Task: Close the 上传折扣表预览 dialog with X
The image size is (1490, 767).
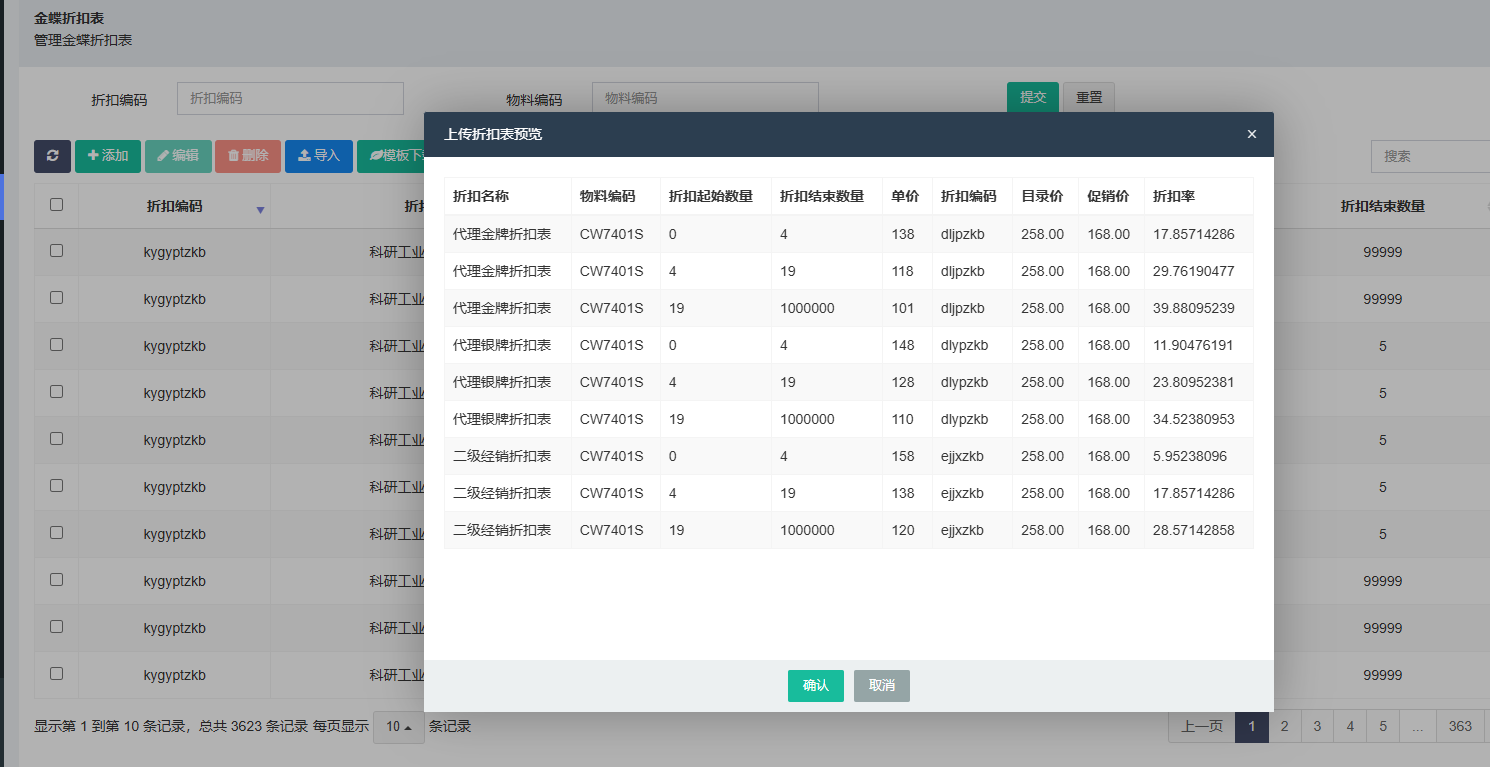Action: click(x=1251, y=134)
